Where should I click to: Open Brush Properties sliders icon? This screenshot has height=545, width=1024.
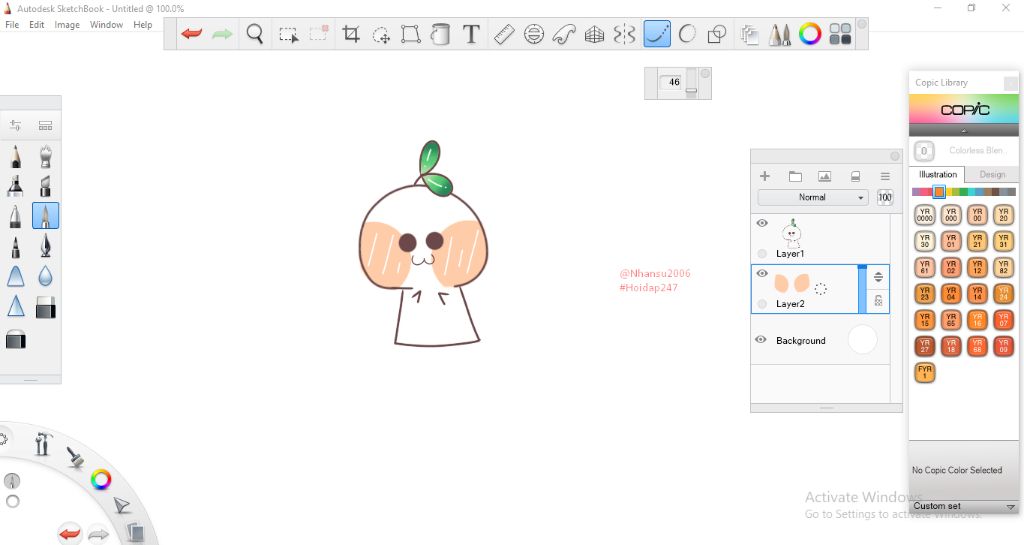[15, 125]
